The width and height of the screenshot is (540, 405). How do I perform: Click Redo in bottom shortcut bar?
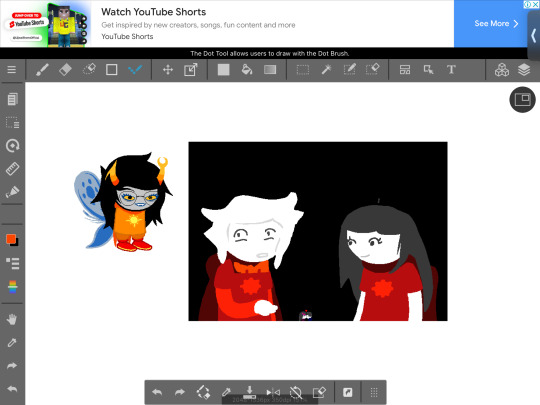(180, 392)
